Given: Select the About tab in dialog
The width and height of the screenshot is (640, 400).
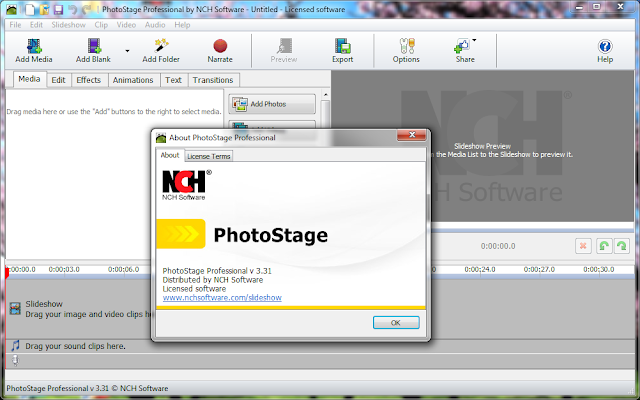Looking at the screenshot, I should pyautogui.click(x=170, y=155).
